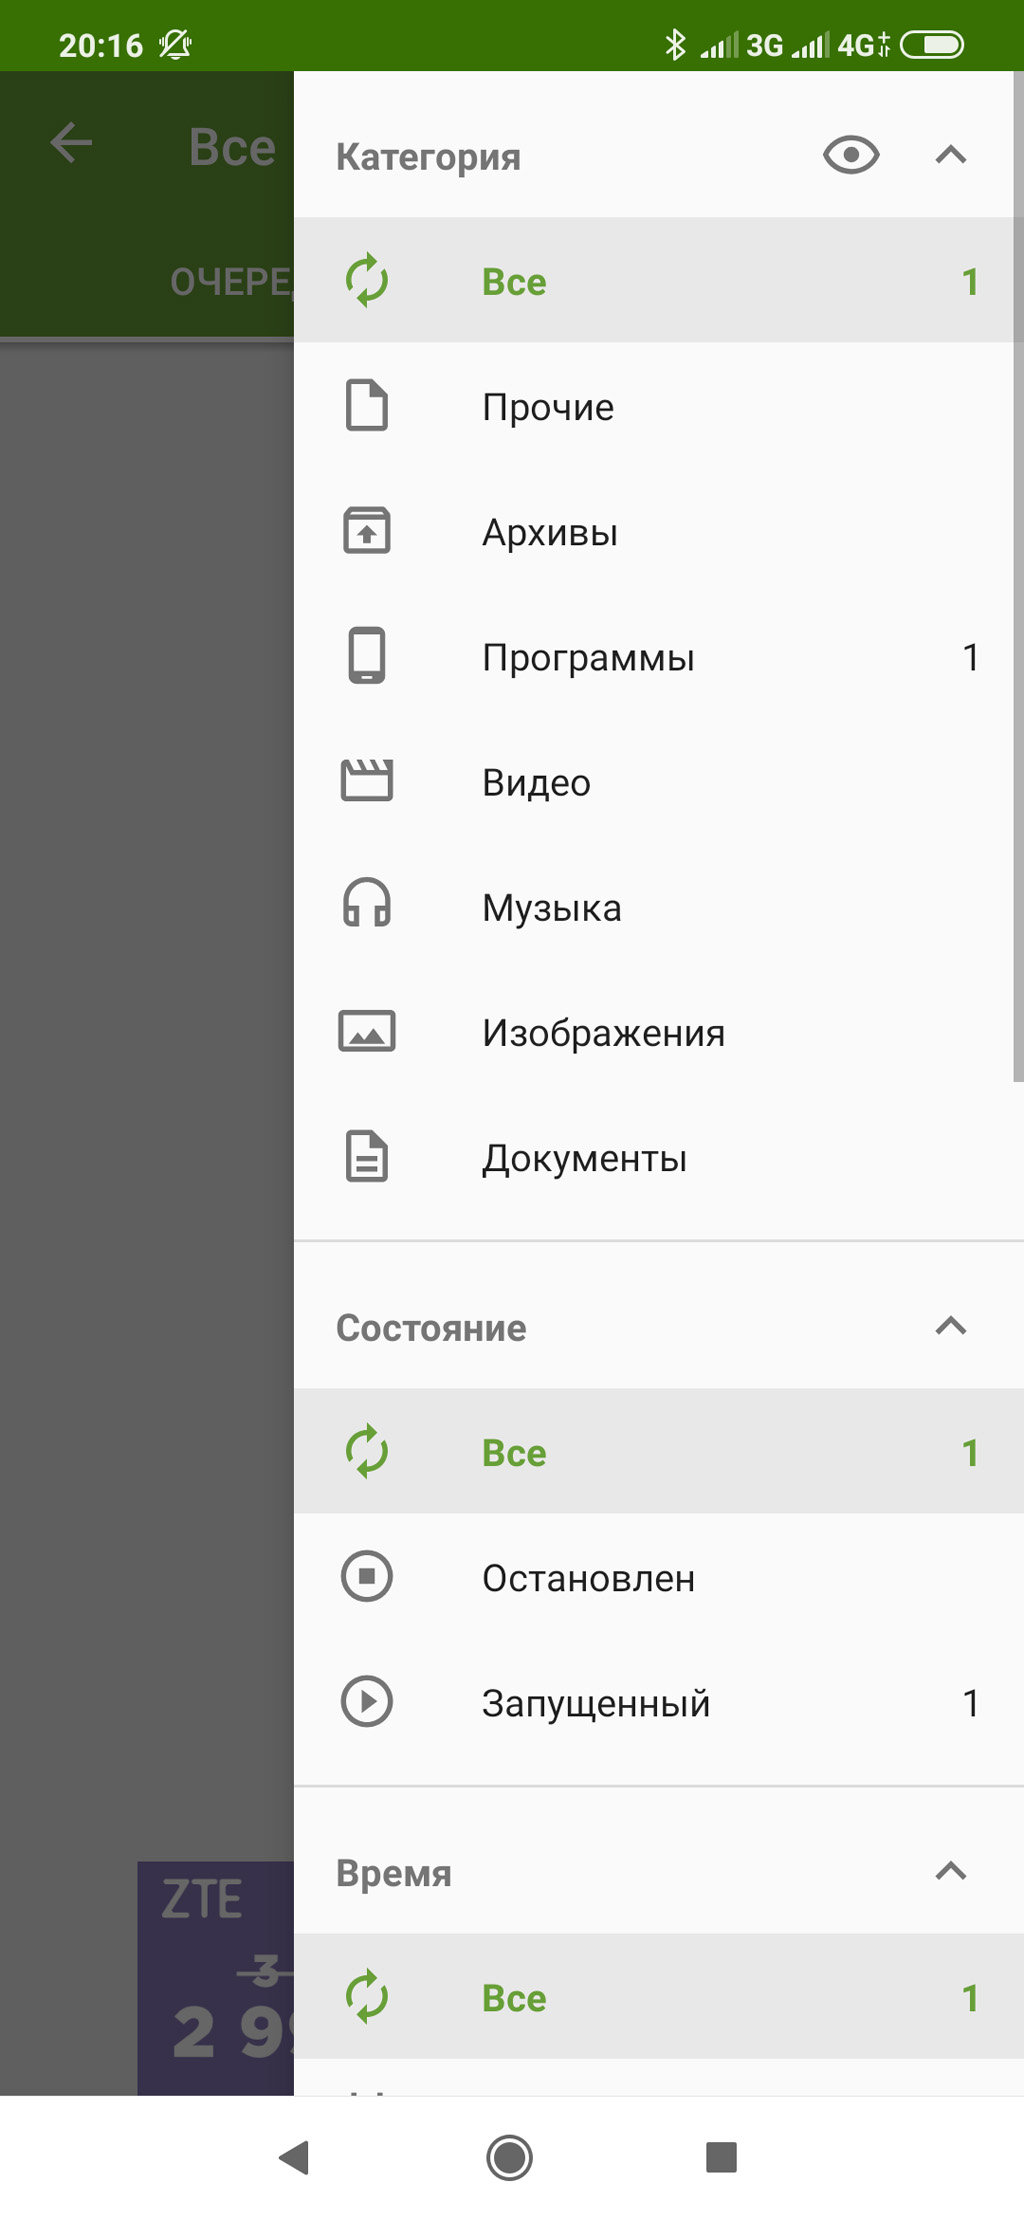This screenshot has height=2219, width=1024.
Task: Select the Программы category
Action: [659, 656]
